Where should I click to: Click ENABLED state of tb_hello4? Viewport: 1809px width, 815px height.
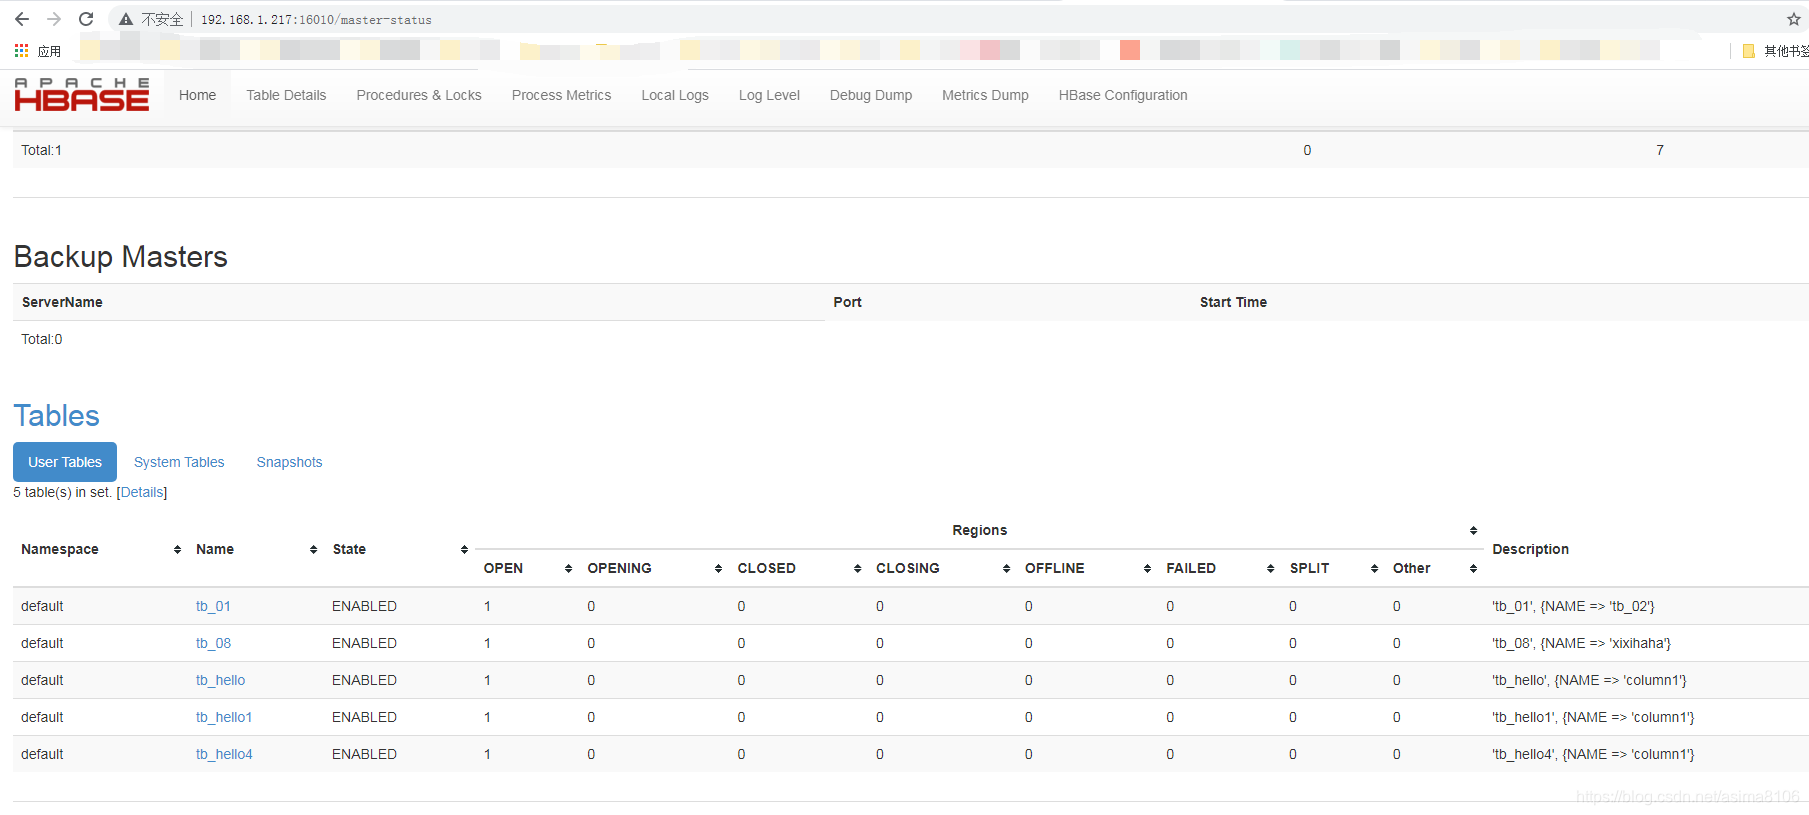[x=364, y=754]
